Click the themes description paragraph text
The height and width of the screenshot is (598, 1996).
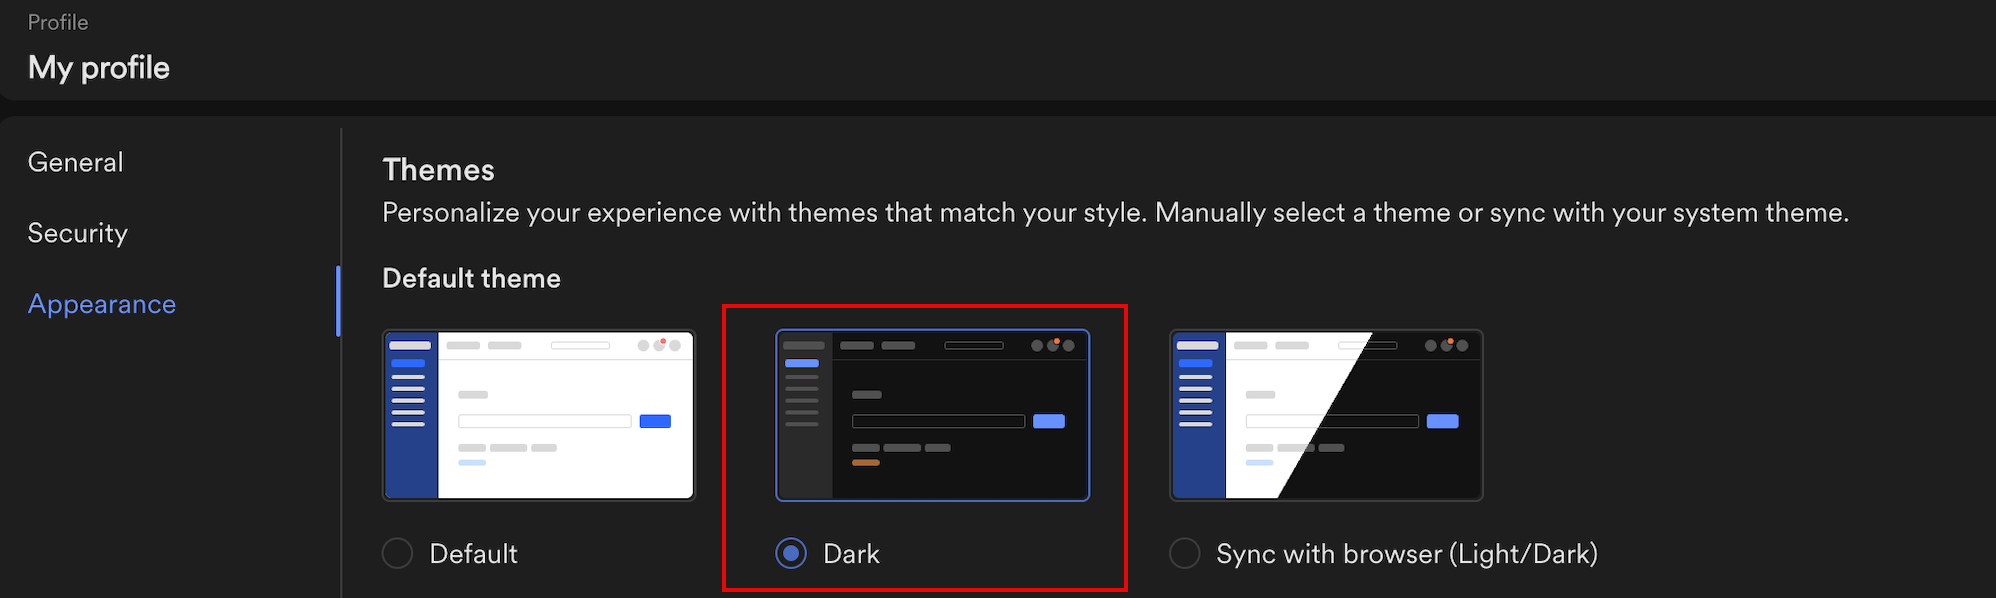(x=1115, y=213)
